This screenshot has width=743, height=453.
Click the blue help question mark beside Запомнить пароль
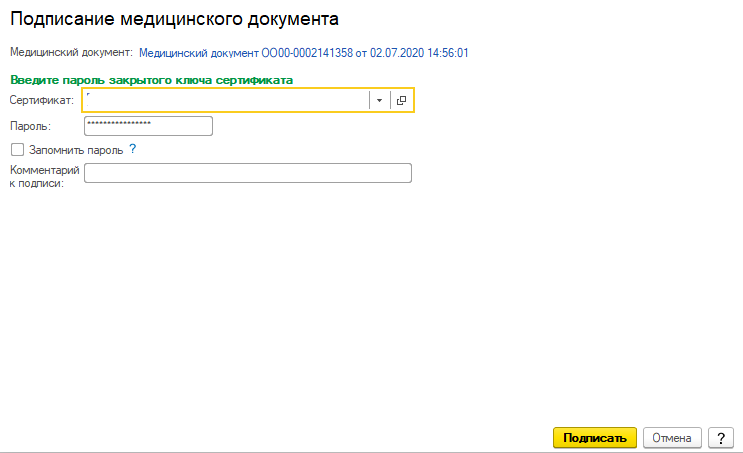pos(132,149)
